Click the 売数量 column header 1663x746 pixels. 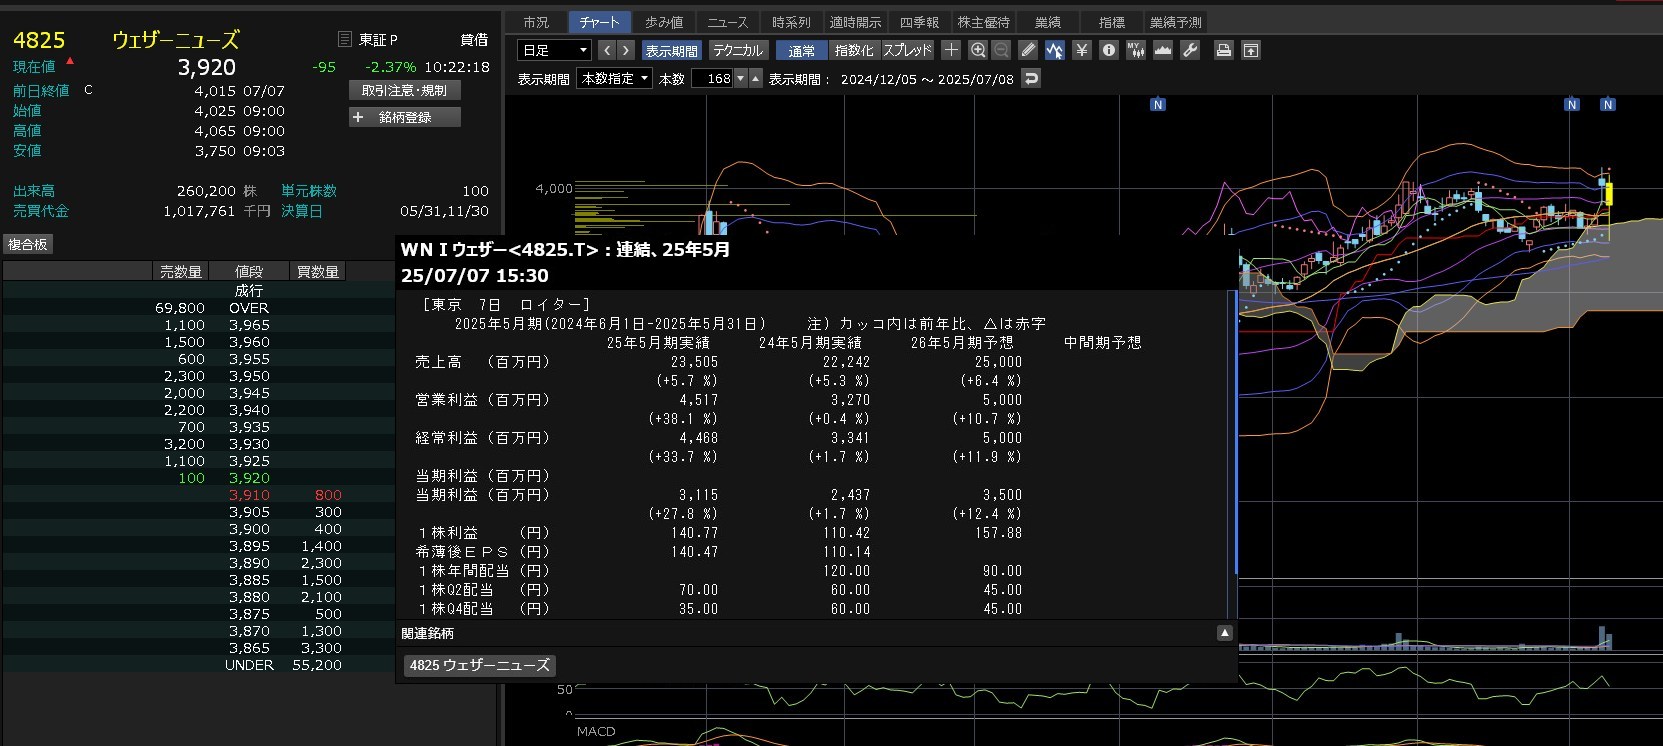tap(181, 271)
